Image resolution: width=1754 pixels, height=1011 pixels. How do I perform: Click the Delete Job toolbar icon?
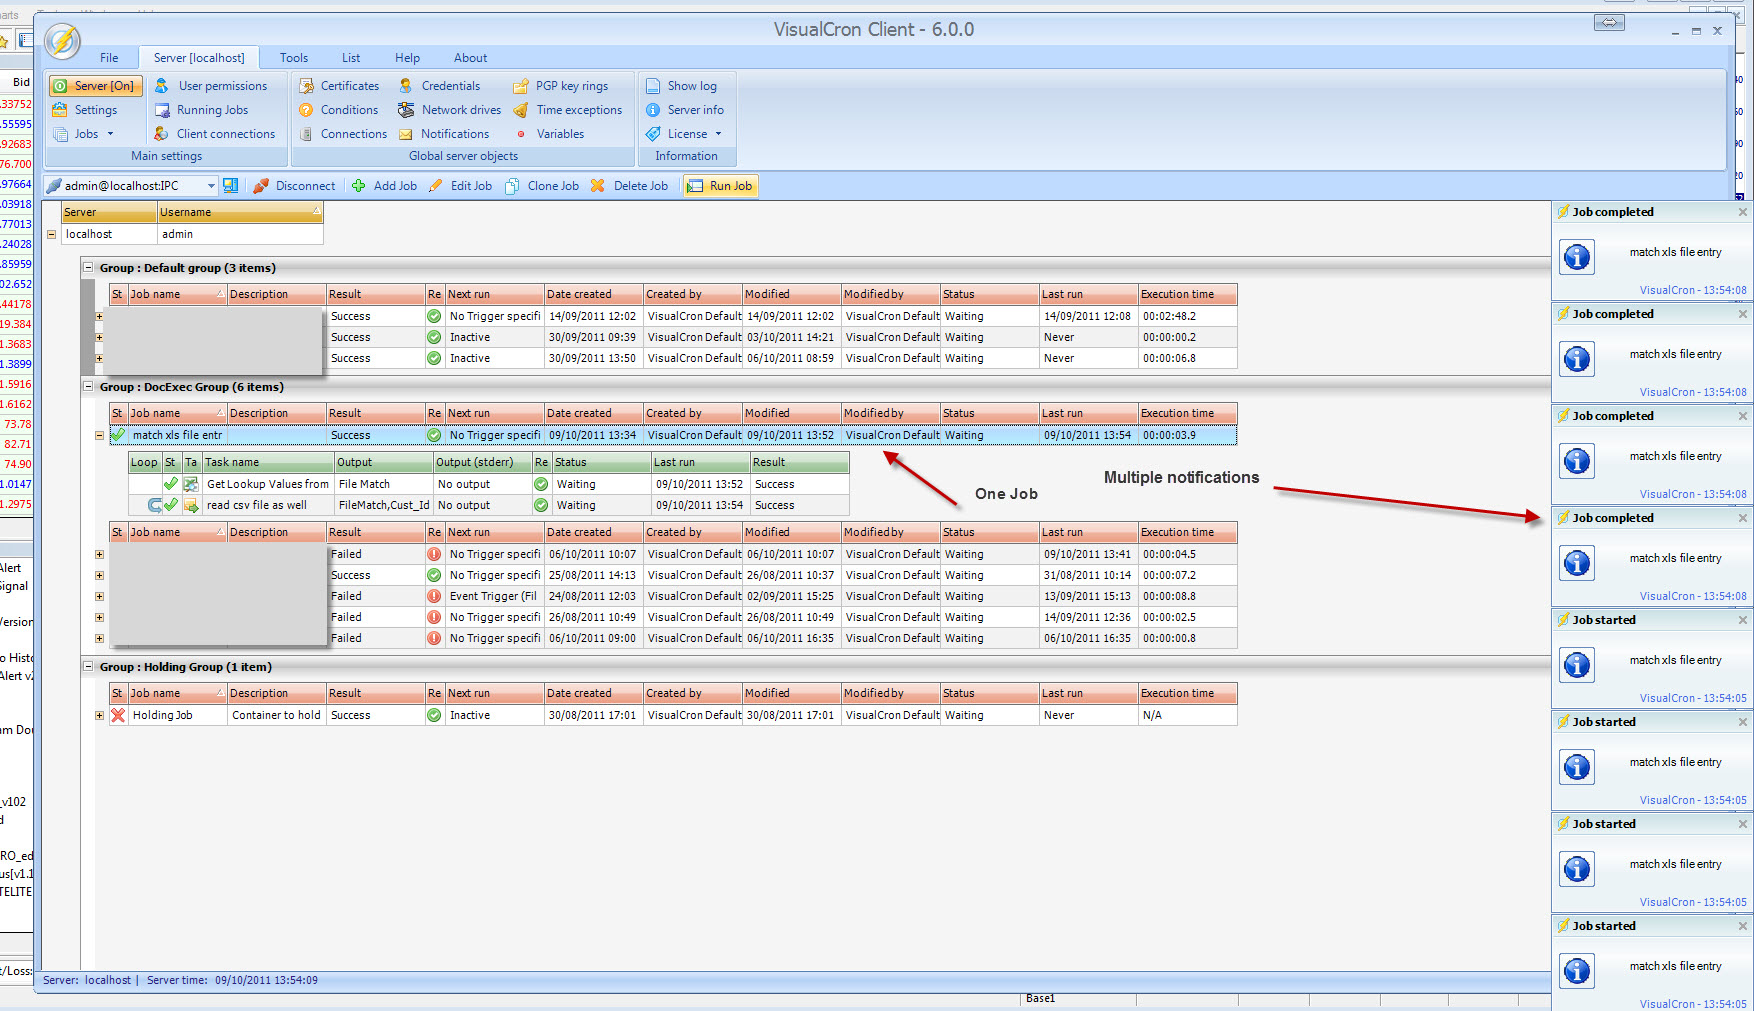[598, 186]
